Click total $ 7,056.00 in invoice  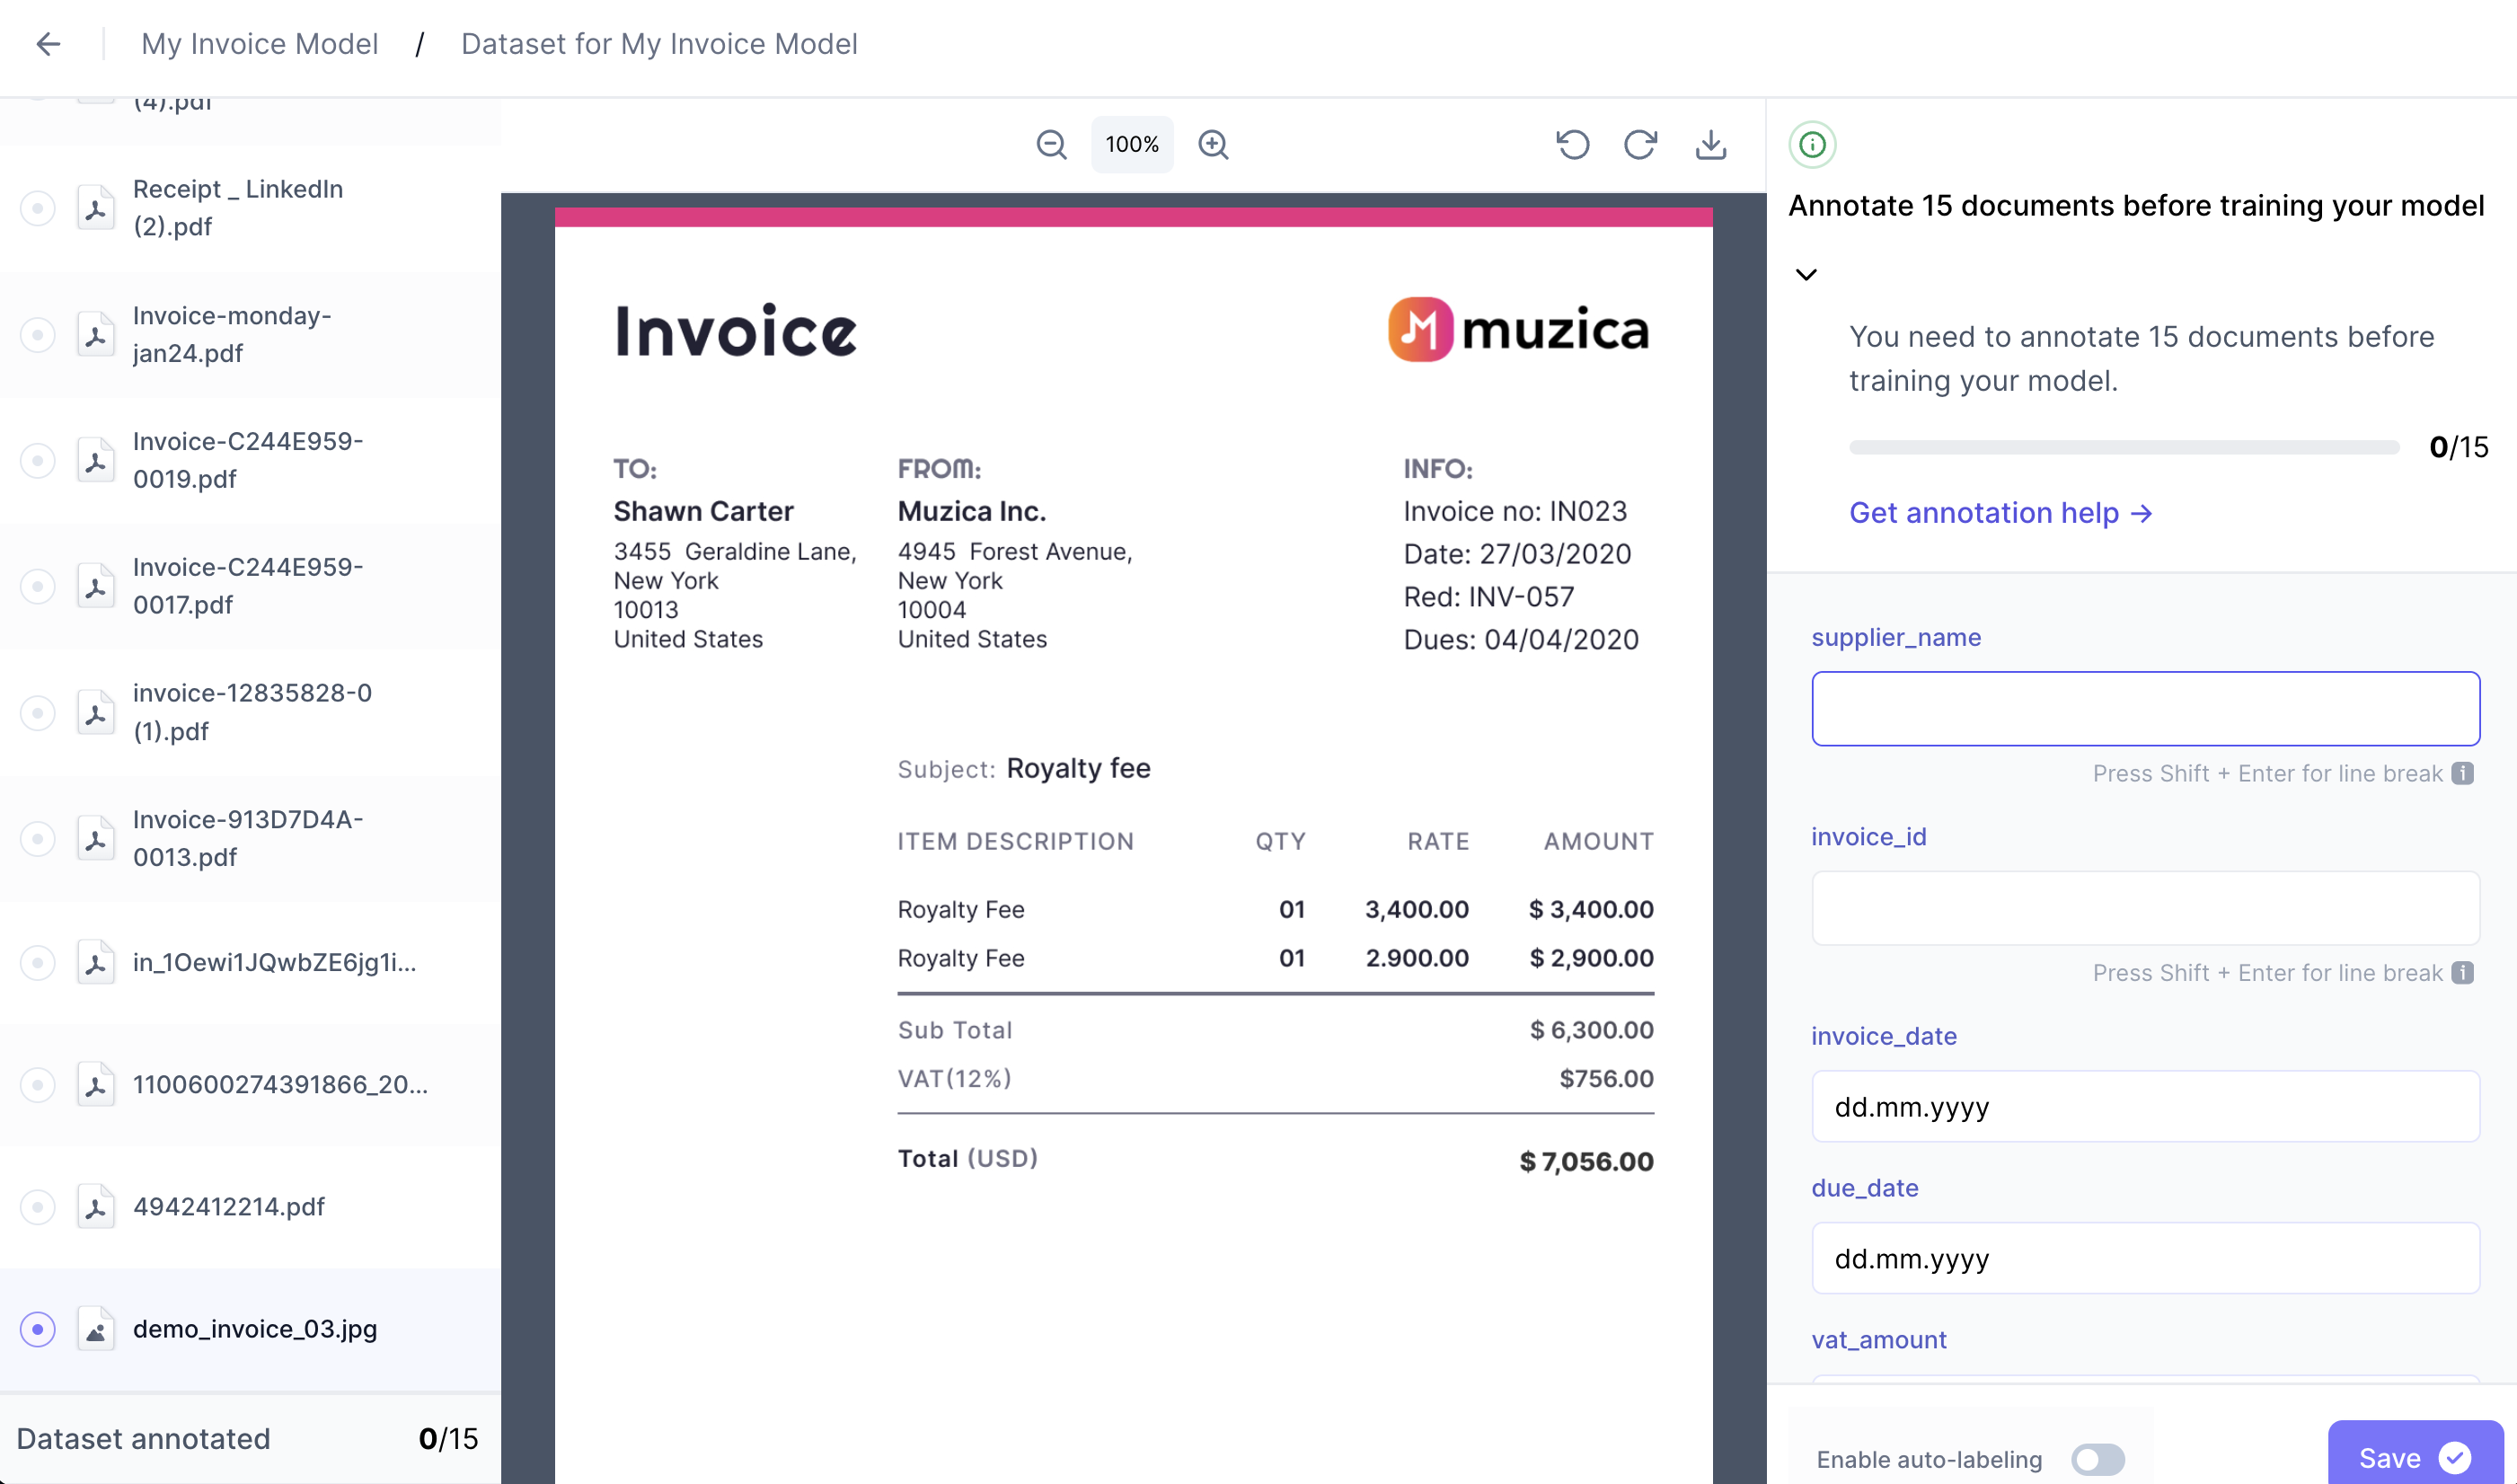(x=1586, y=1161)
